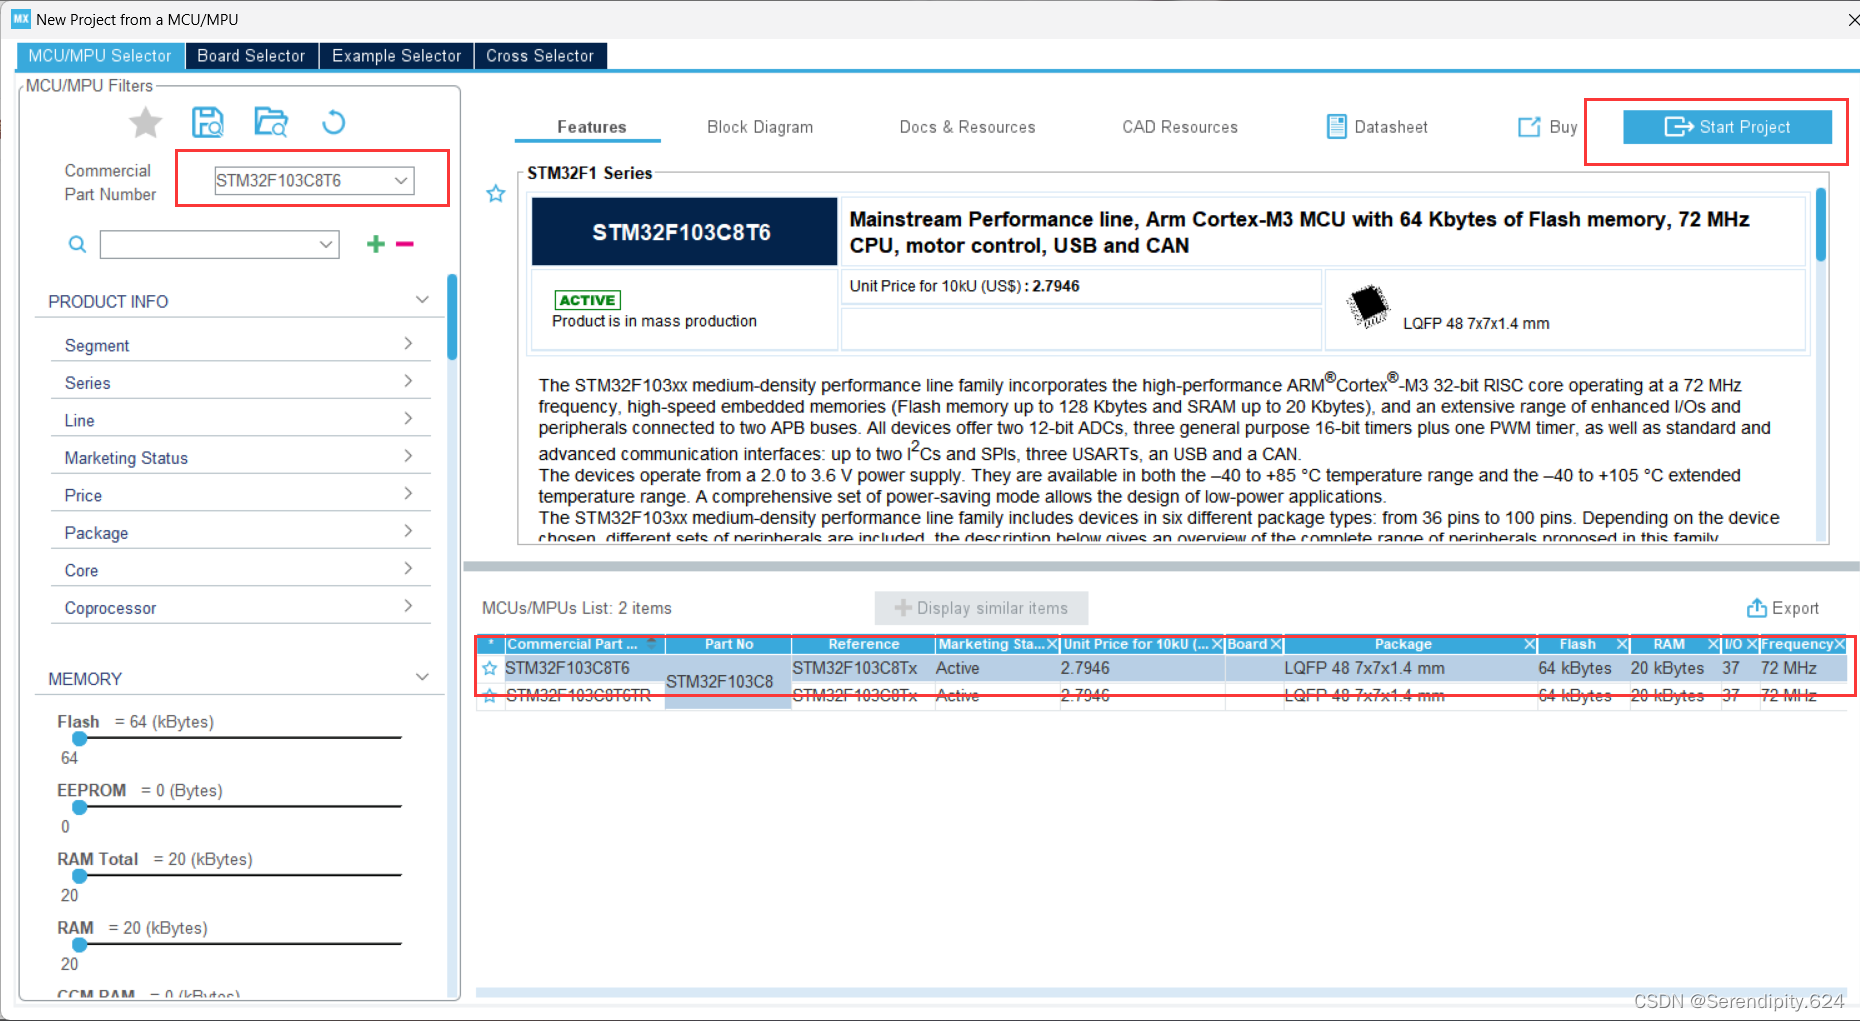1860x1021 pixels.
Task: Select the STM32F103C8T6 row
Action: (1162, 668)
